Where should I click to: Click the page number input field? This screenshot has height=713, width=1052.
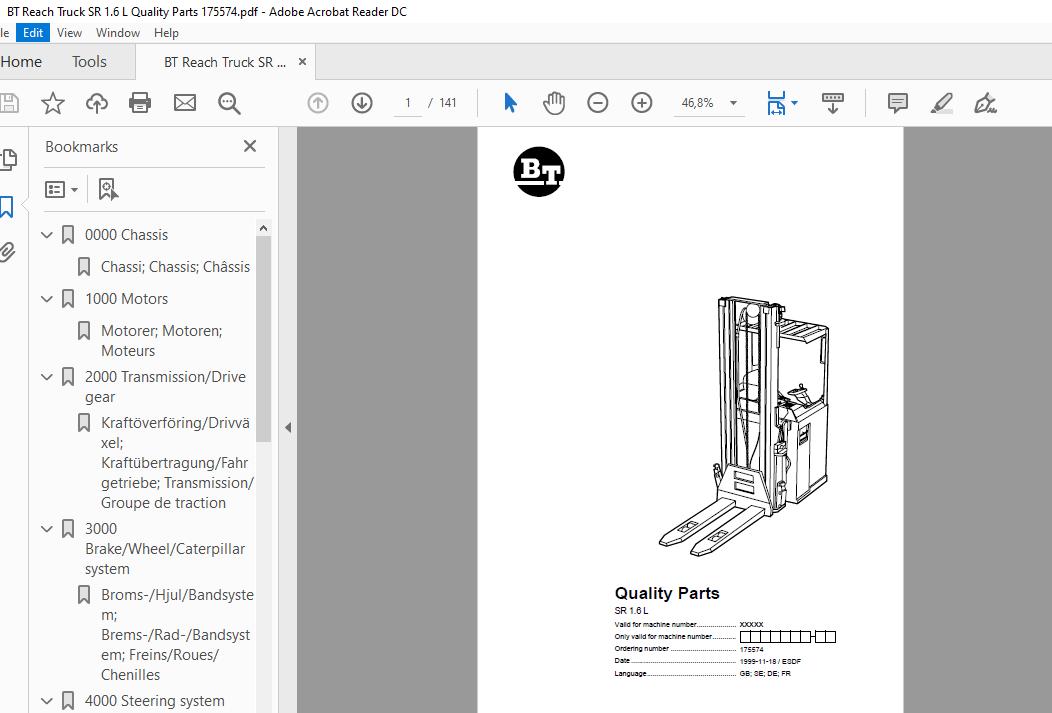[x=407, y=103]
